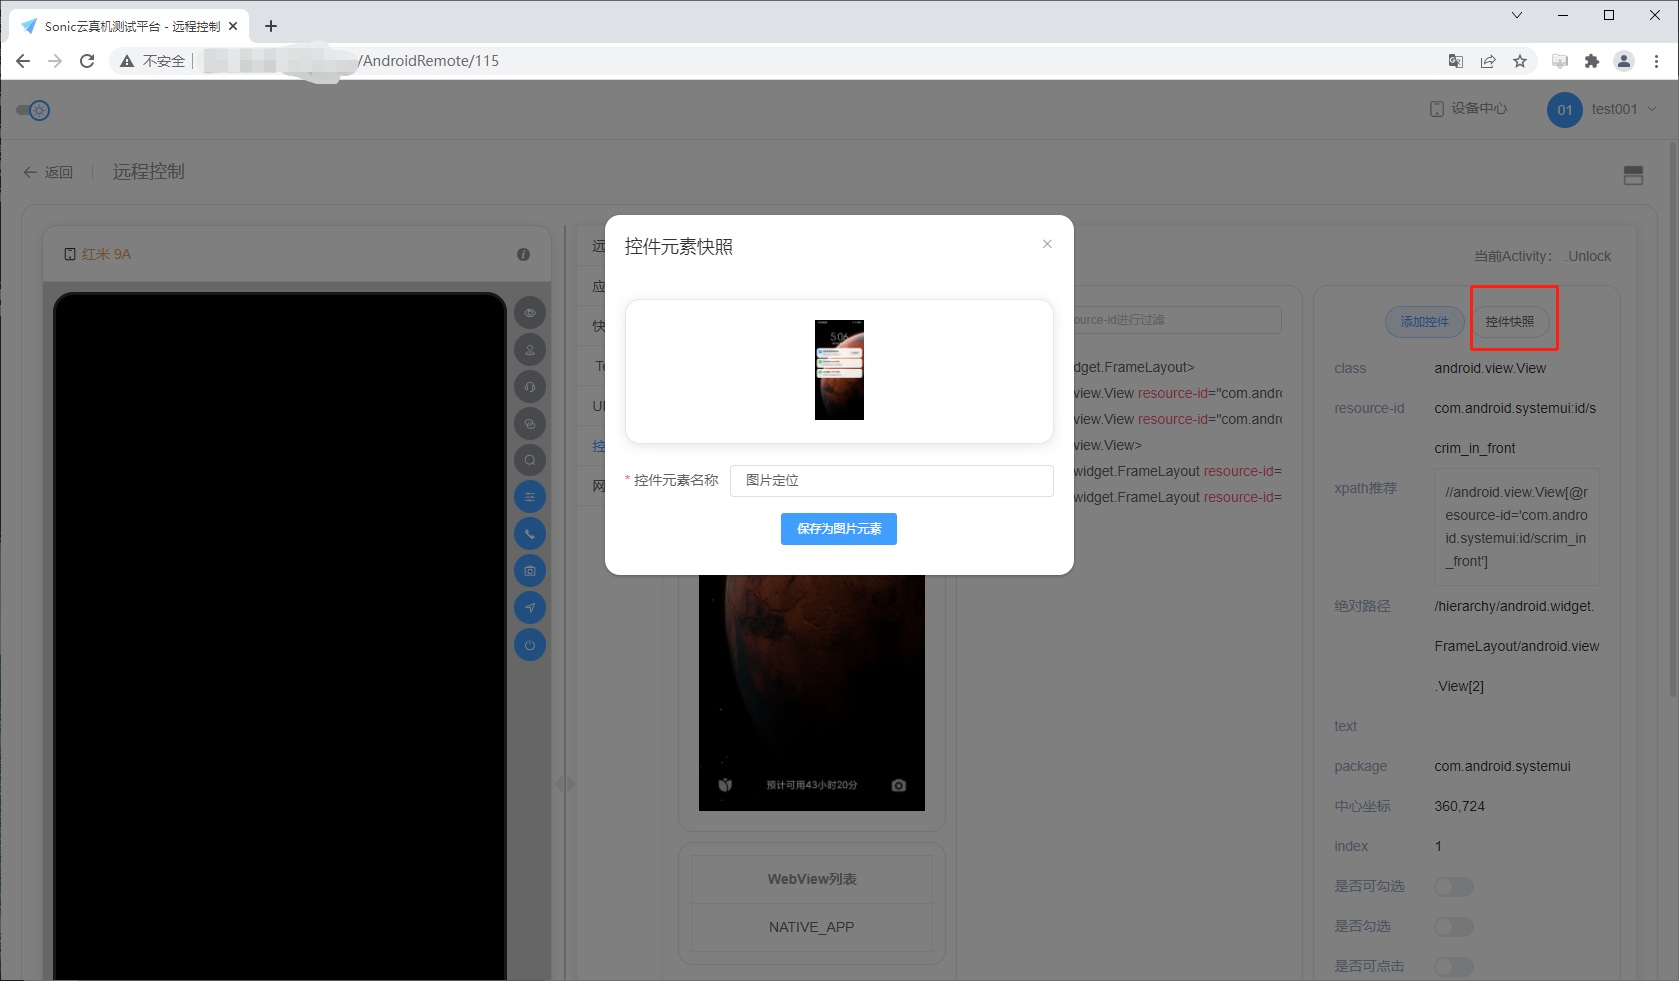The width and height of the screenshot is (1679, 981).
Task: Open the sliders settings icon in device toolbar
Action: (x=530, y=497)
